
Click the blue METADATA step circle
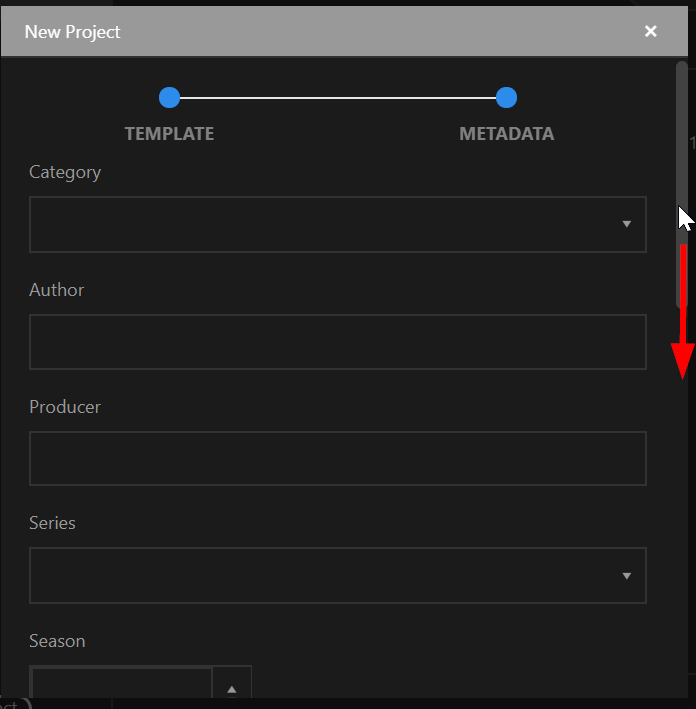pyautogui.click(x=506, y=98)
